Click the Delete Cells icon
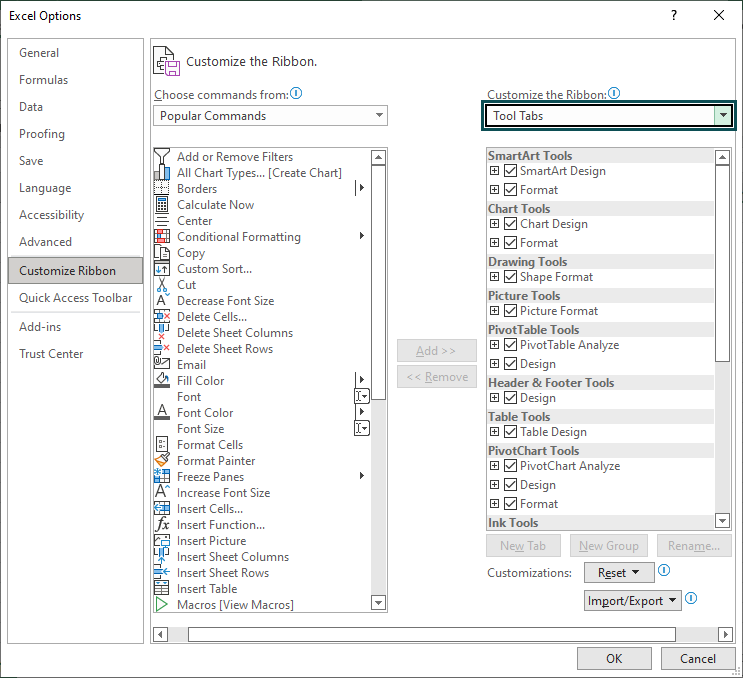This screenshot has height=678, width=743. [x=162, y=316]
